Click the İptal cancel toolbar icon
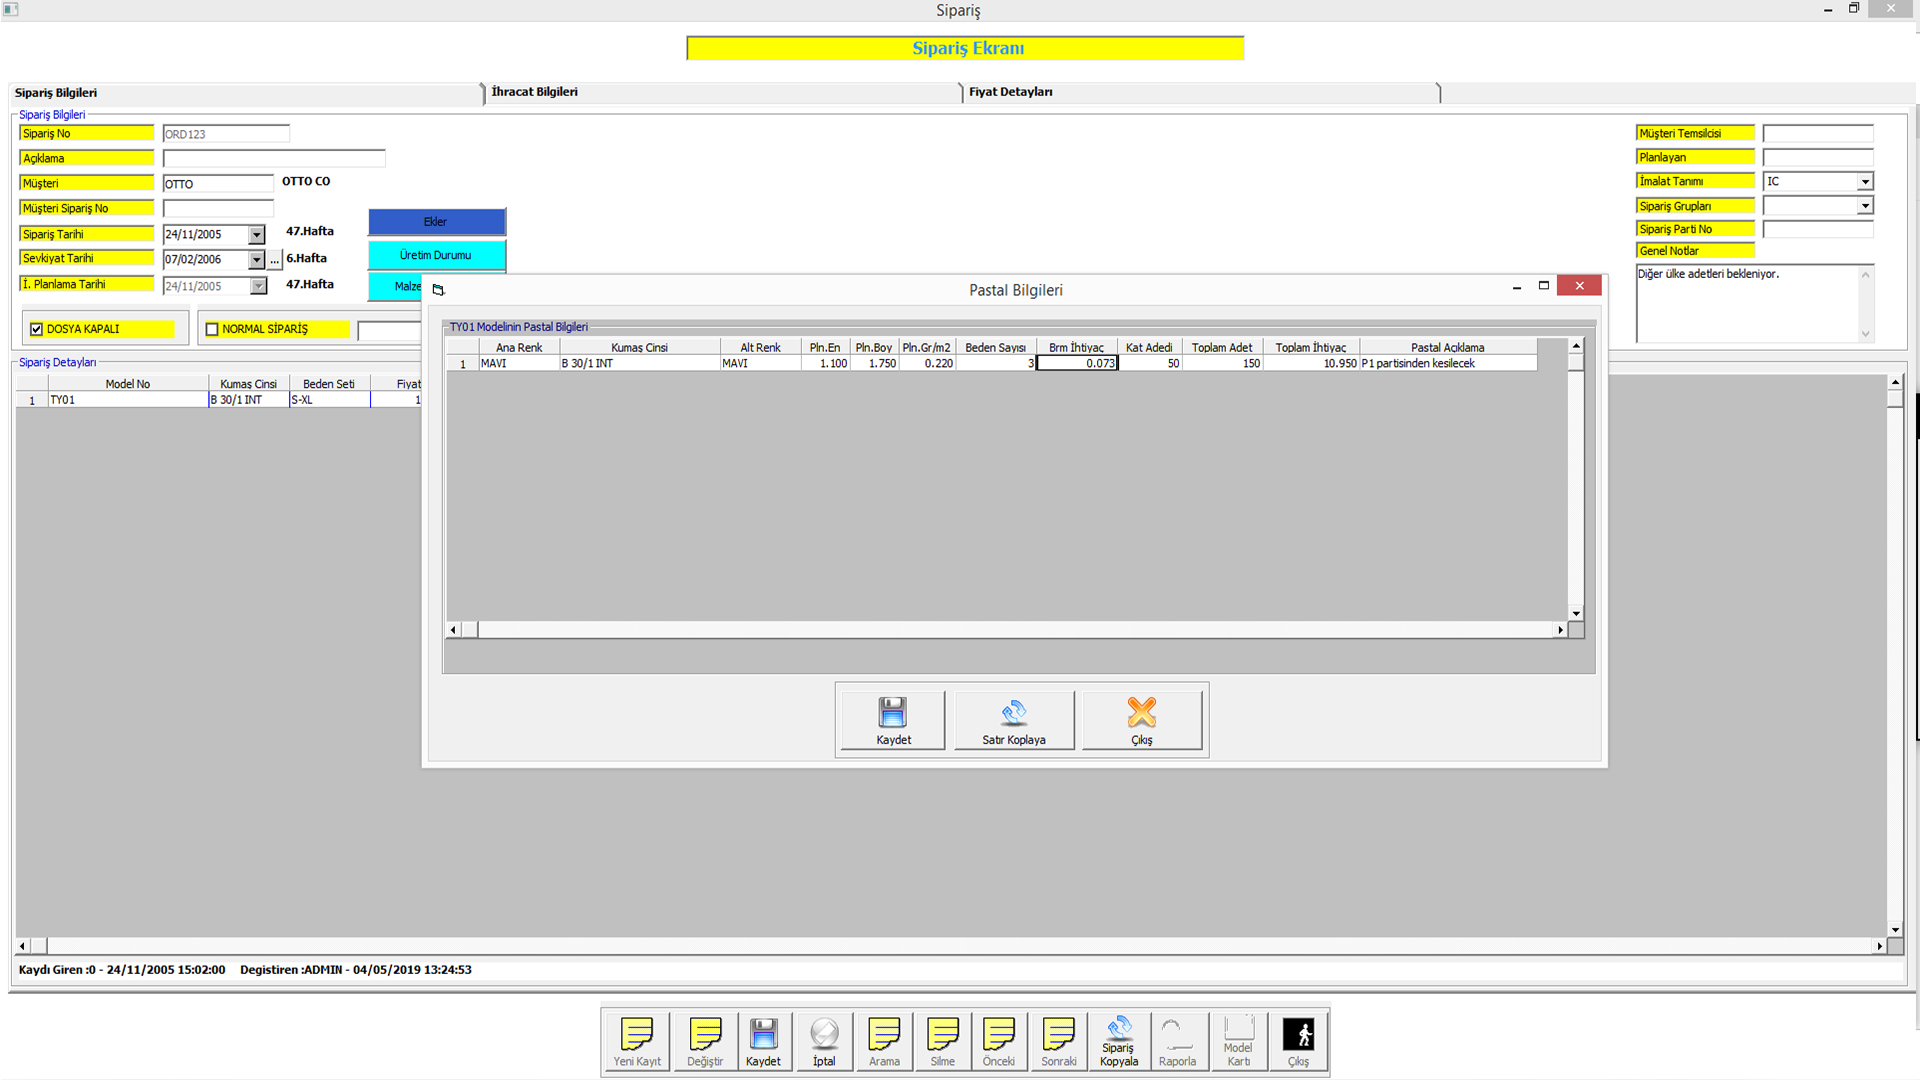1920x1080 pixels. tap(824, 1034)
